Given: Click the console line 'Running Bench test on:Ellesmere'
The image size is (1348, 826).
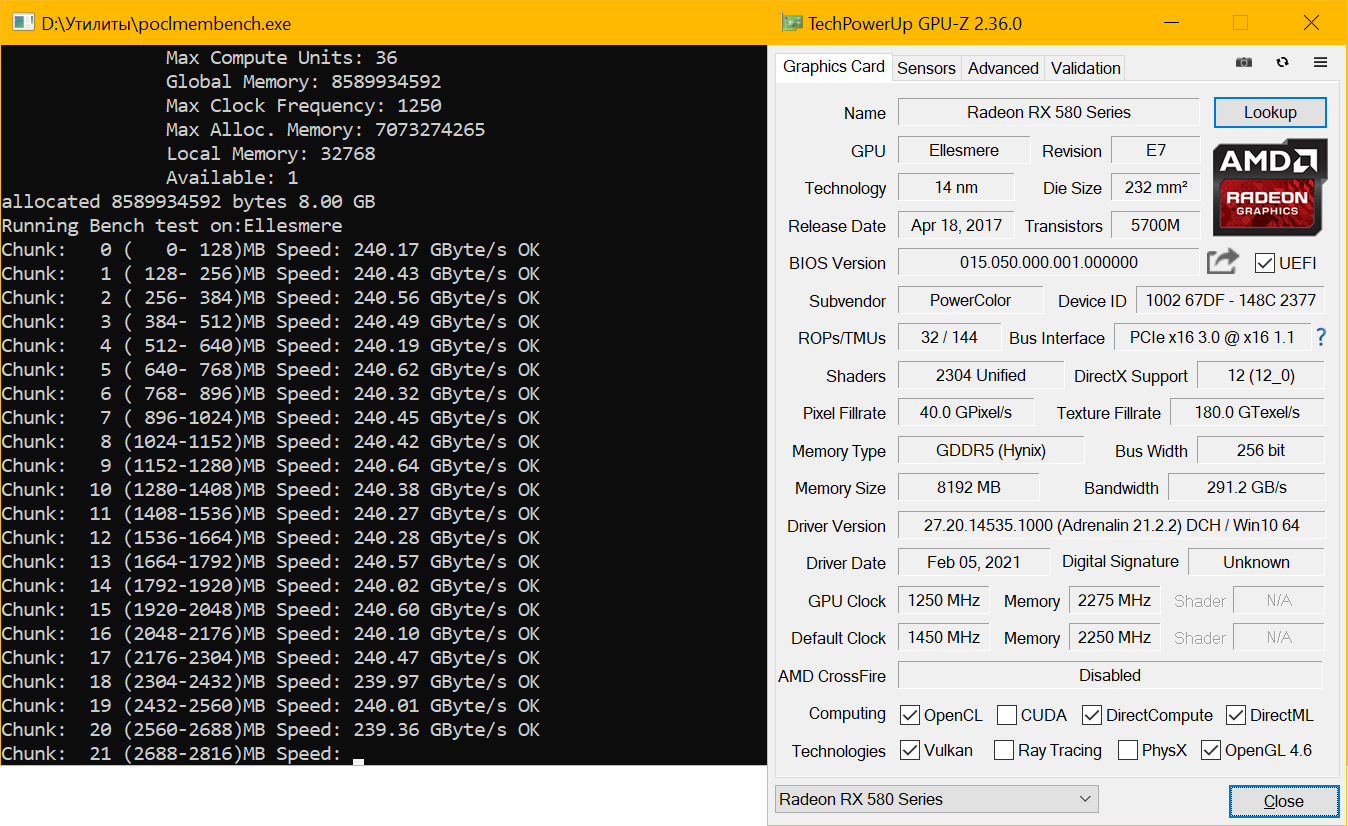Looking at the screenshot, I should click(x=172, y=226).
